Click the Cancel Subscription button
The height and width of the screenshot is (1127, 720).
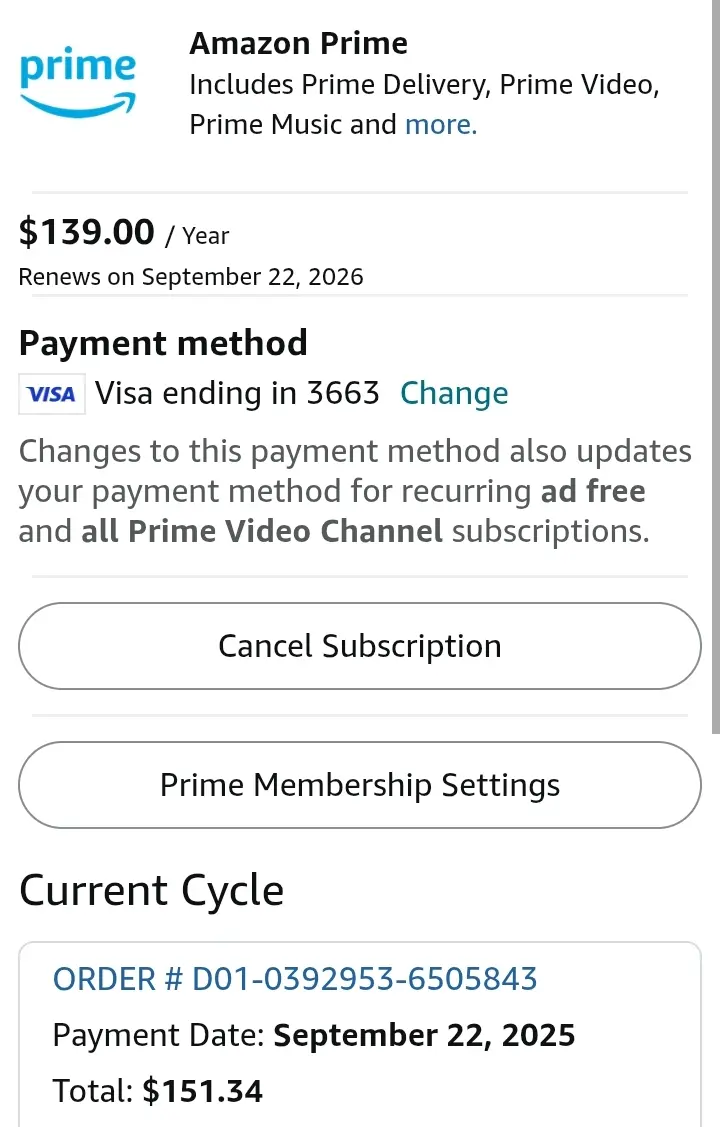click(x=359, y=645)
